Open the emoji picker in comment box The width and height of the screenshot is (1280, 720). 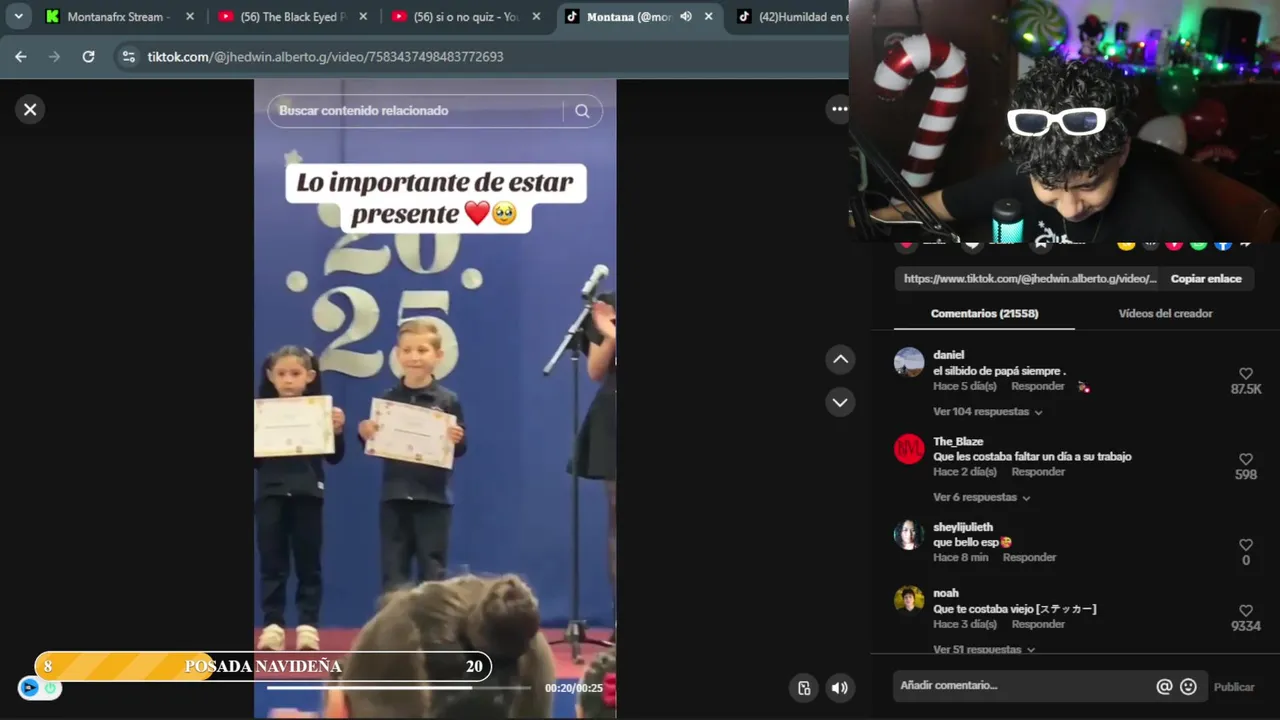(1188, 686)
